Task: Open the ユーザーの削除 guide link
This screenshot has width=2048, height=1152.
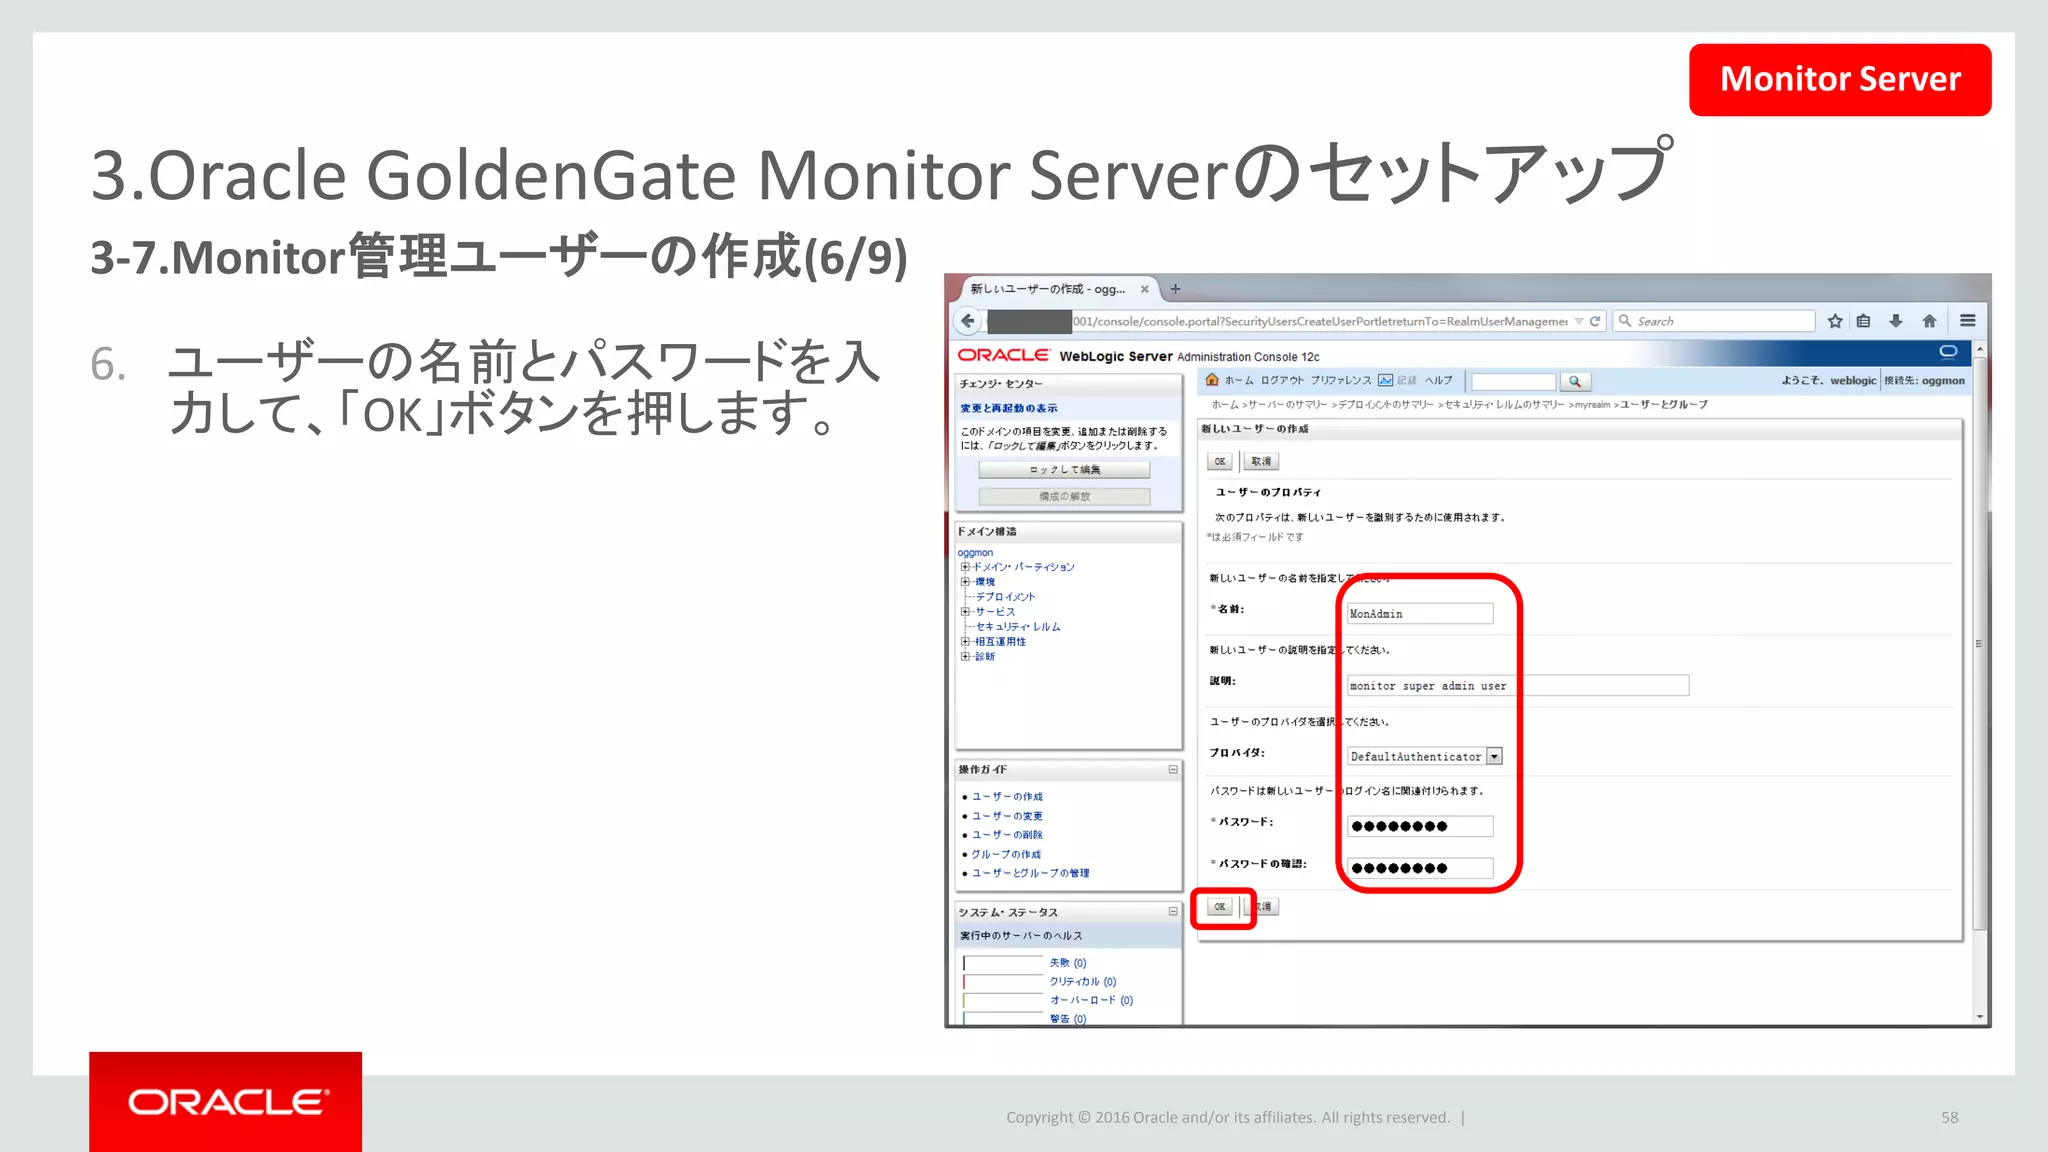Action: click(1007, 835)
